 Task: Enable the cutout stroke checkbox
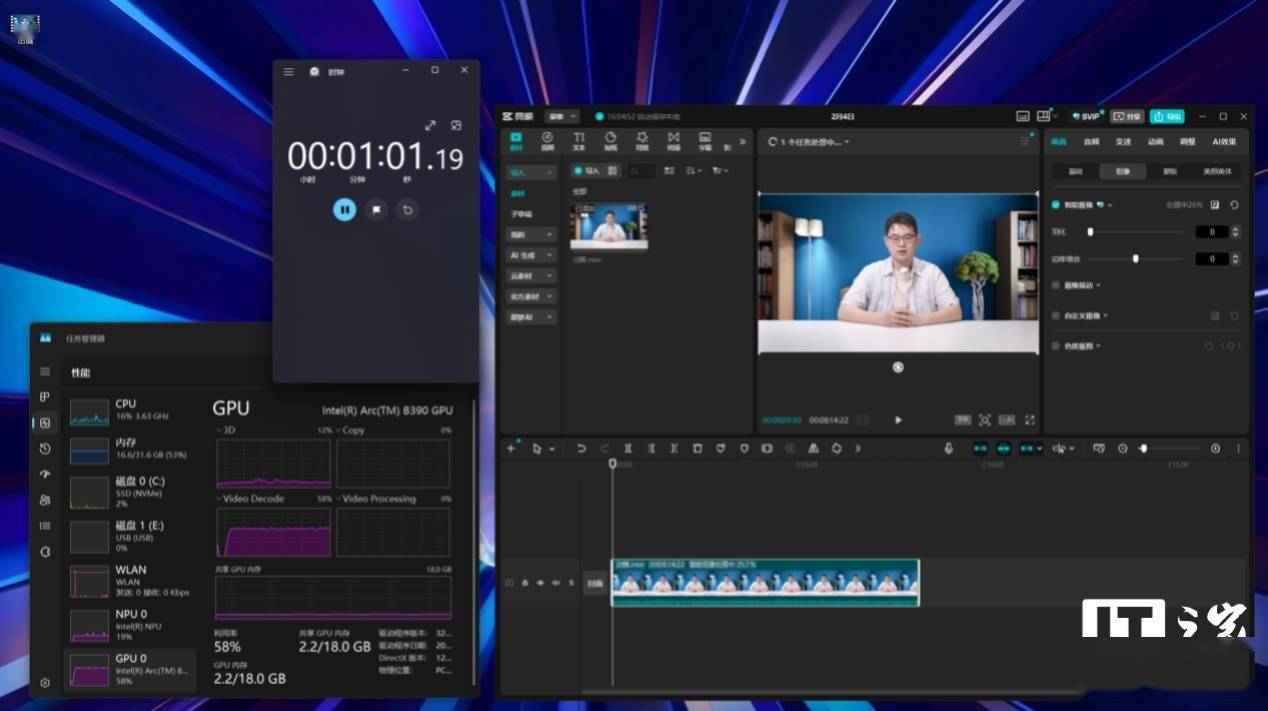(1056, 285)
